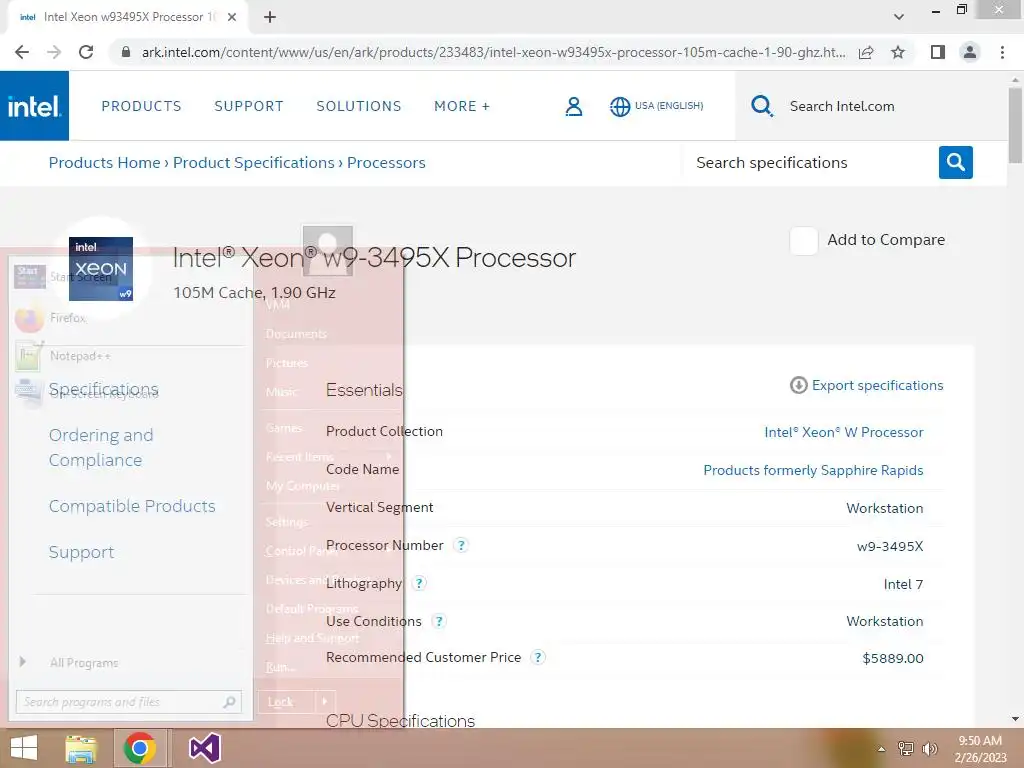Close the Intel Xeon tab
1024x768 pixels.
coord(232,17)
